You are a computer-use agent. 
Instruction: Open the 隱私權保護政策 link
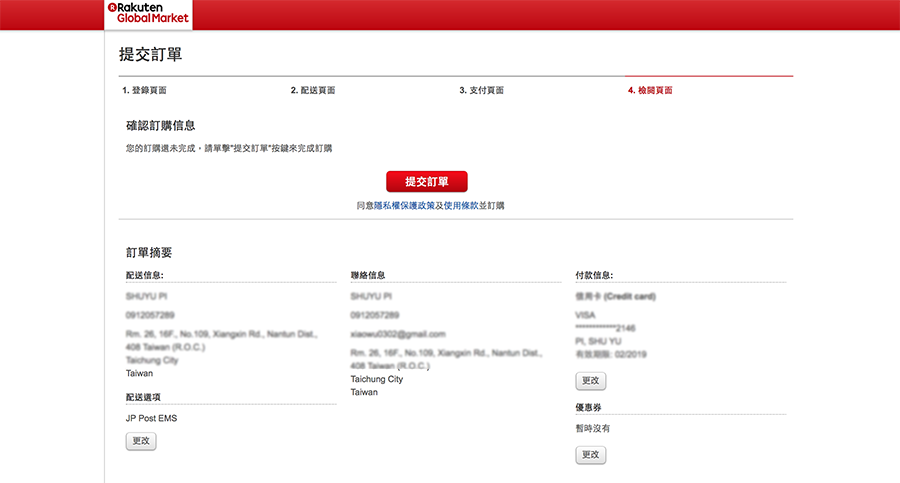tap(404, 205)
